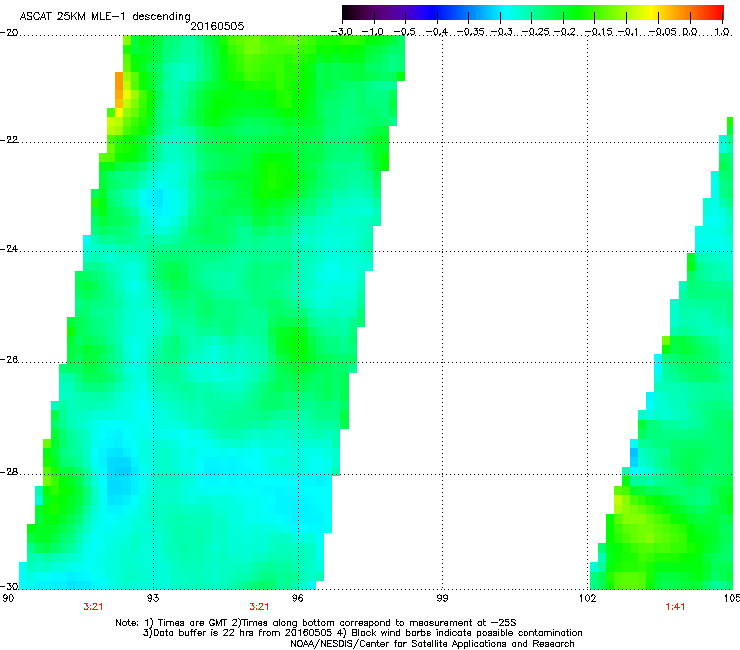Click the "-20" latitude axis label
Screen dimensions: 740x650
click(x=9, y=33)
